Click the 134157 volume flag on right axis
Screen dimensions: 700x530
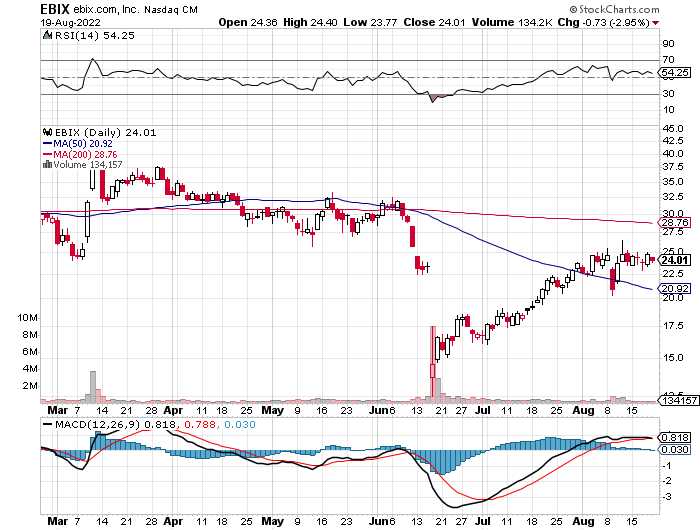(x=679, y=401)
